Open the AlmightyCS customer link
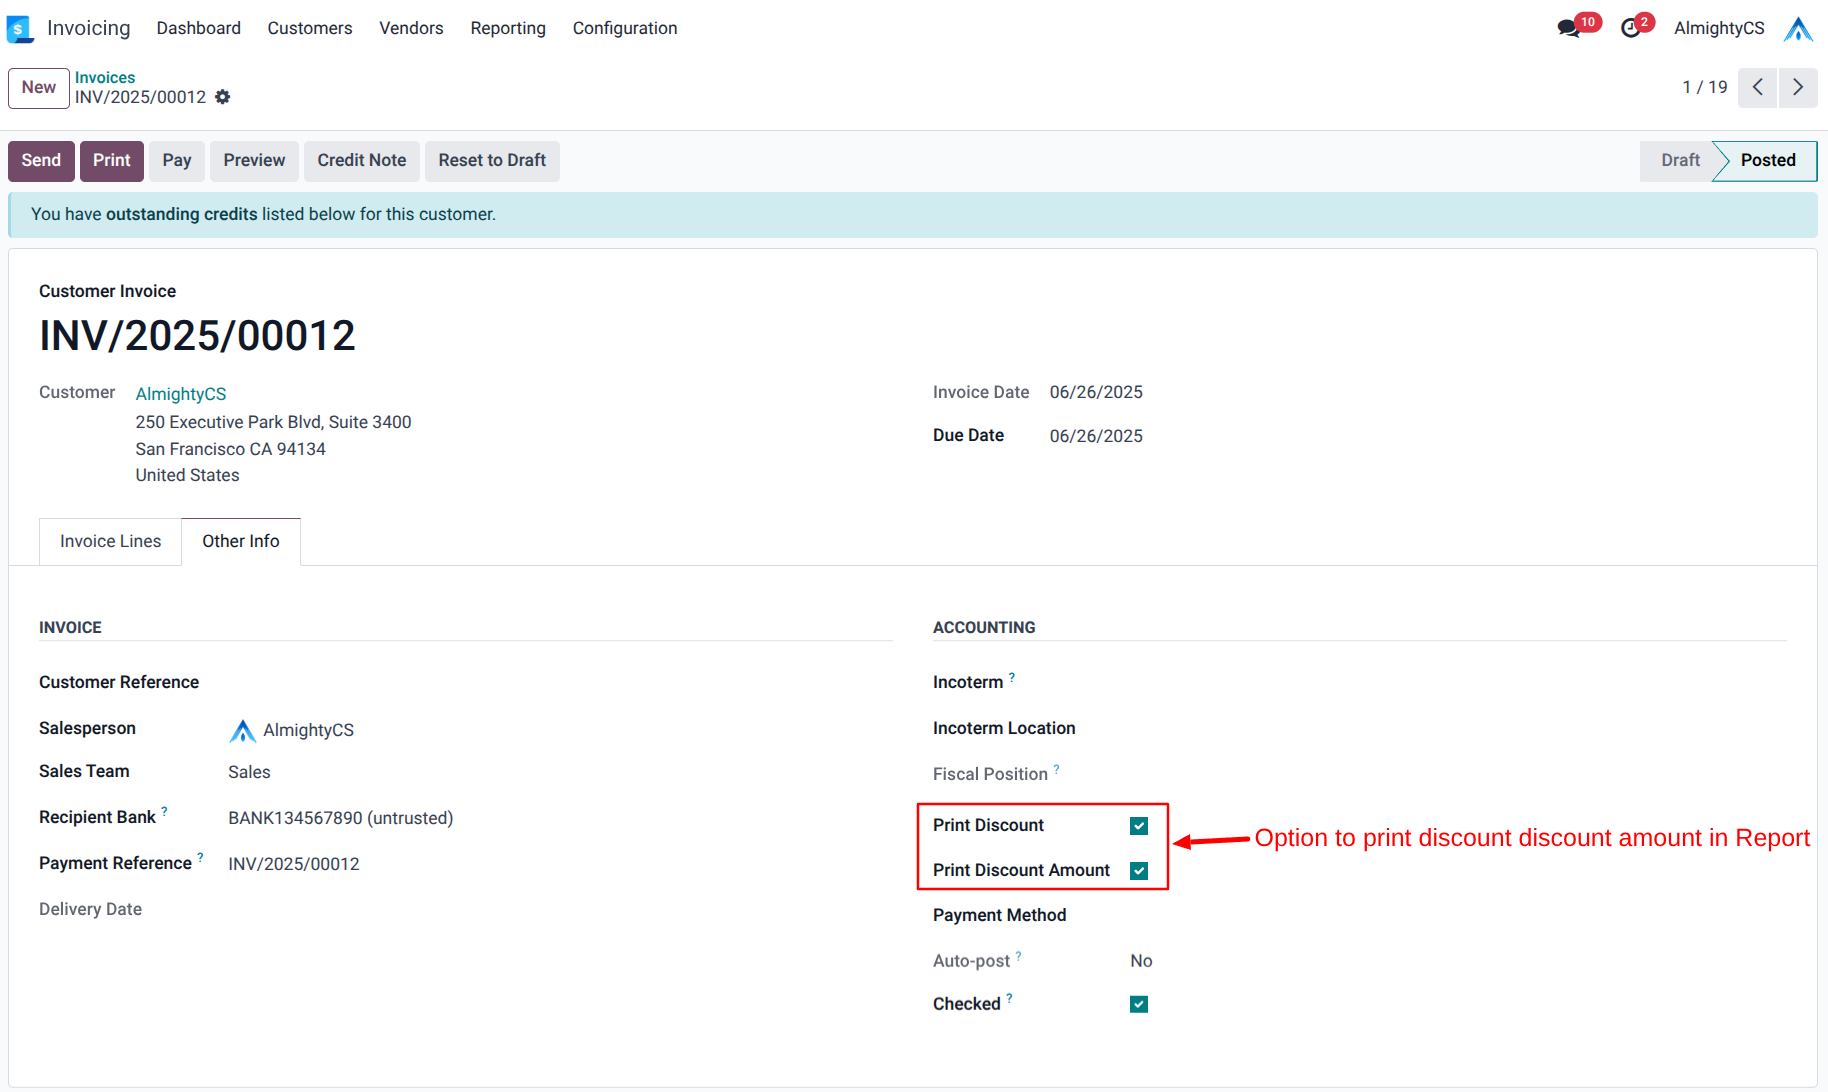Viewport: 1828px width, 1092px height. click(x=181, y=394)
